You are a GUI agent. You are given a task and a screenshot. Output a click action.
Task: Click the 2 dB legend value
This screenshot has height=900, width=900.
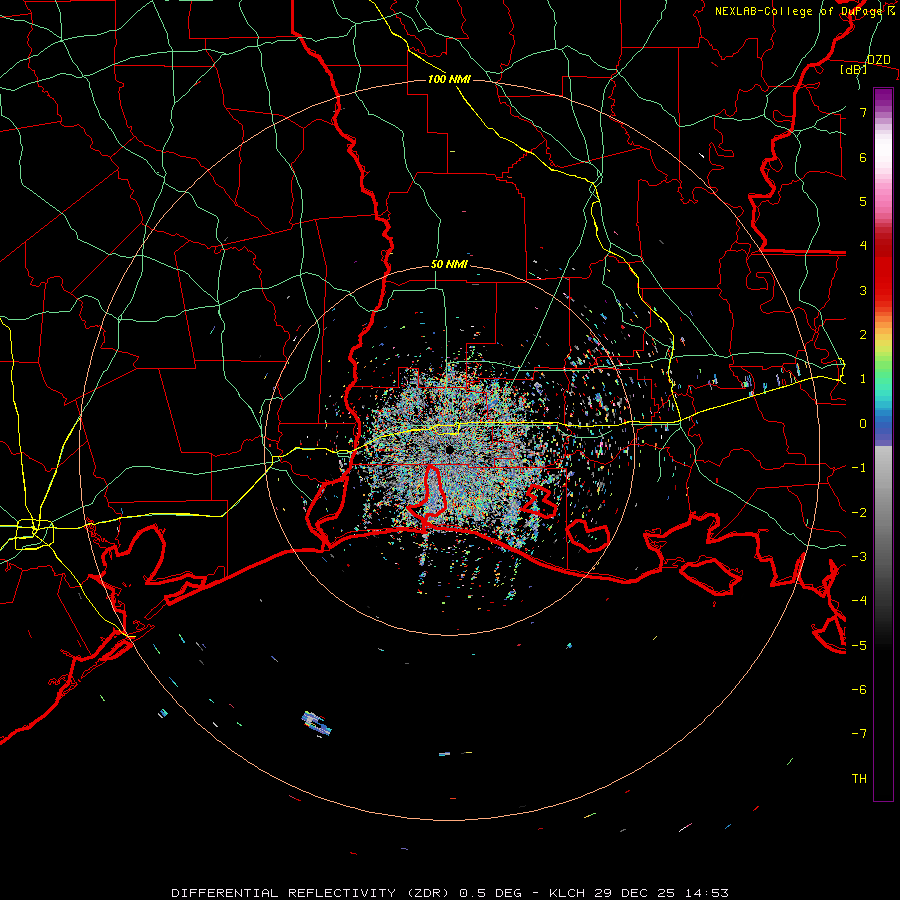click(863, 335)
